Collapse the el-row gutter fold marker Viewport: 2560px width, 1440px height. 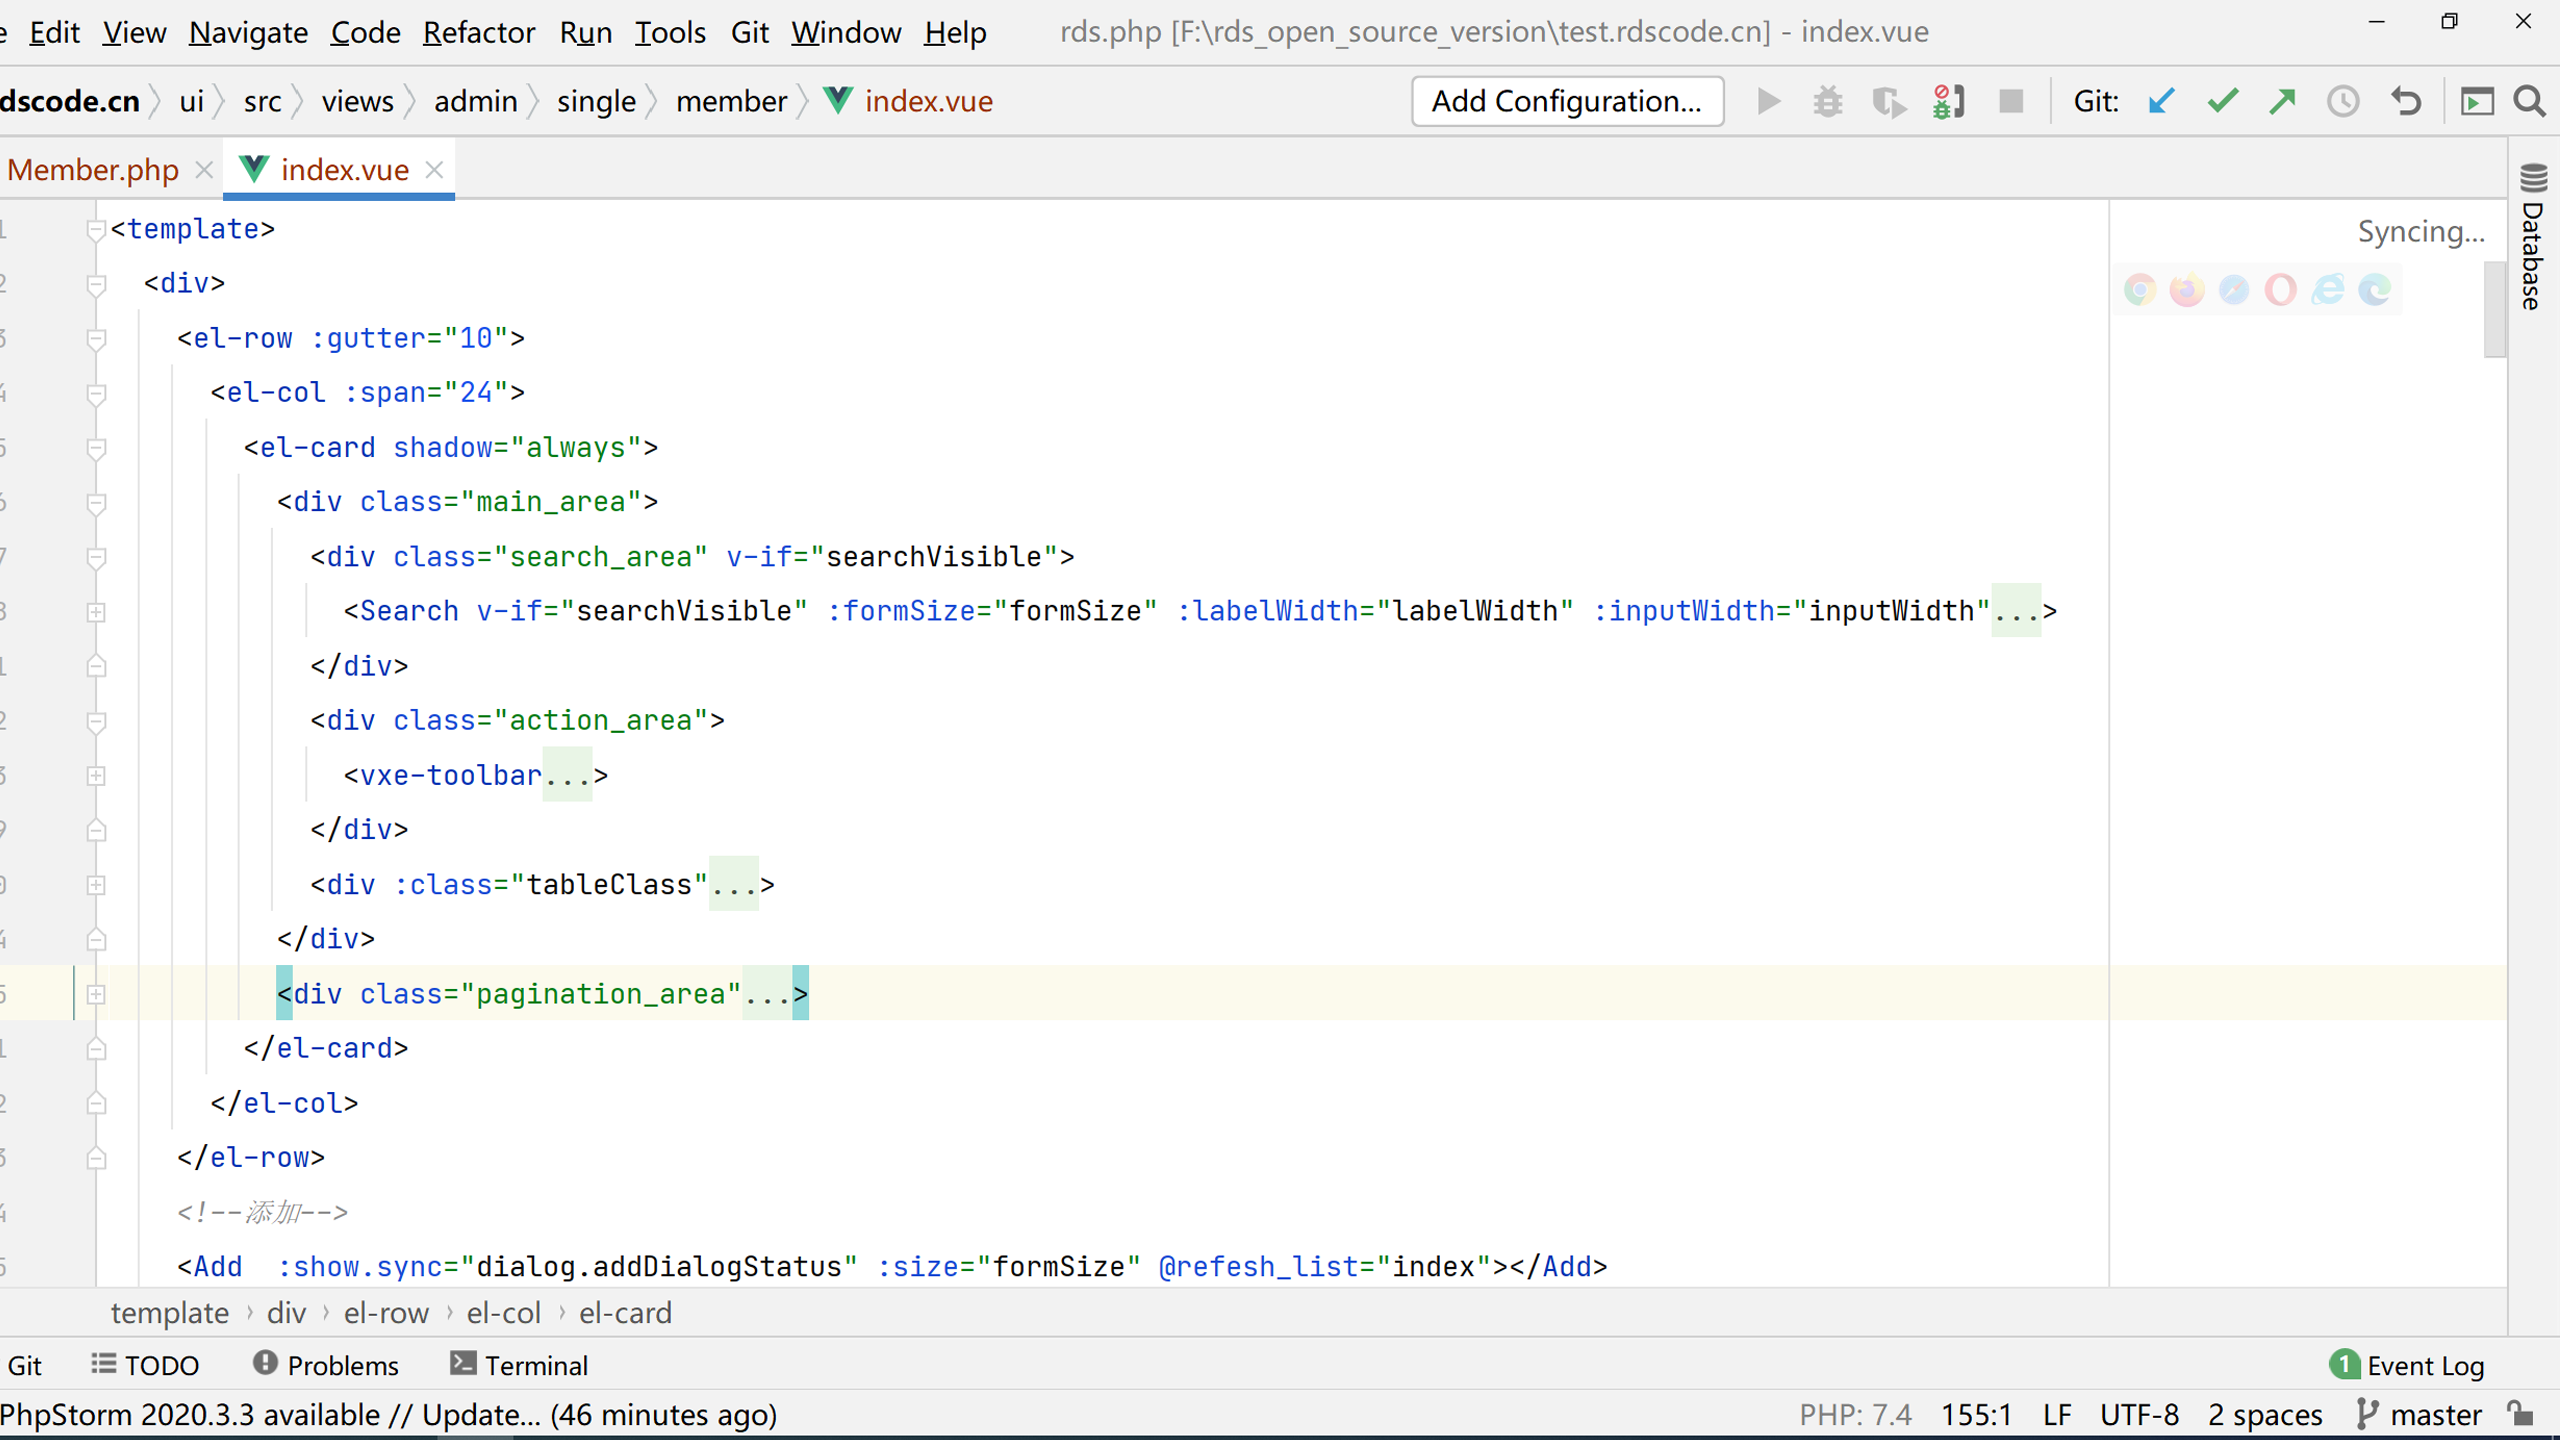tap(96, 339)
